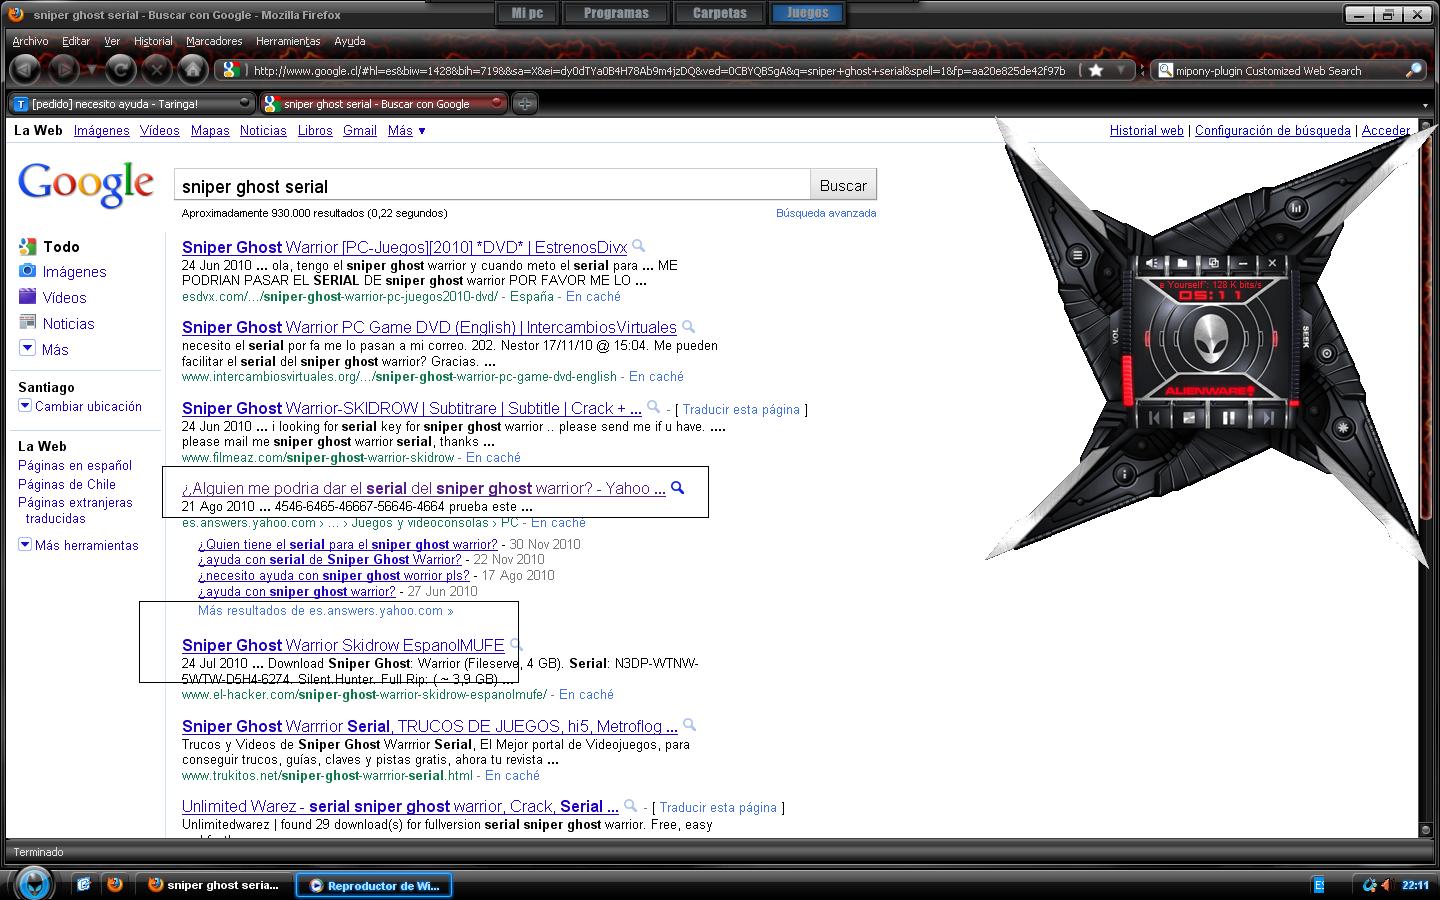Open playlist icon on player's left wing
Screen dimensions: 1440x900
pyautogui.click(x=1078, y=255)
